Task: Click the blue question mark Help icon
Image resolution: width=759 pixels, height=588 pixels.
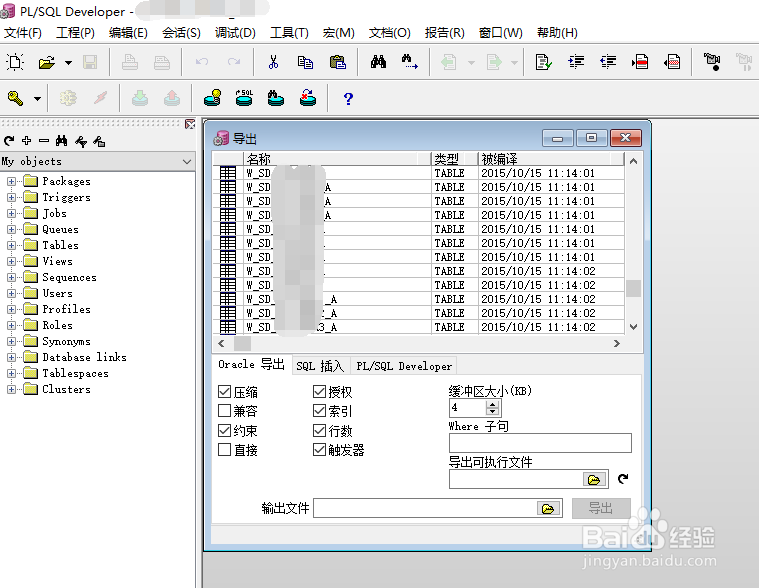Action: (x=348, y=99)
